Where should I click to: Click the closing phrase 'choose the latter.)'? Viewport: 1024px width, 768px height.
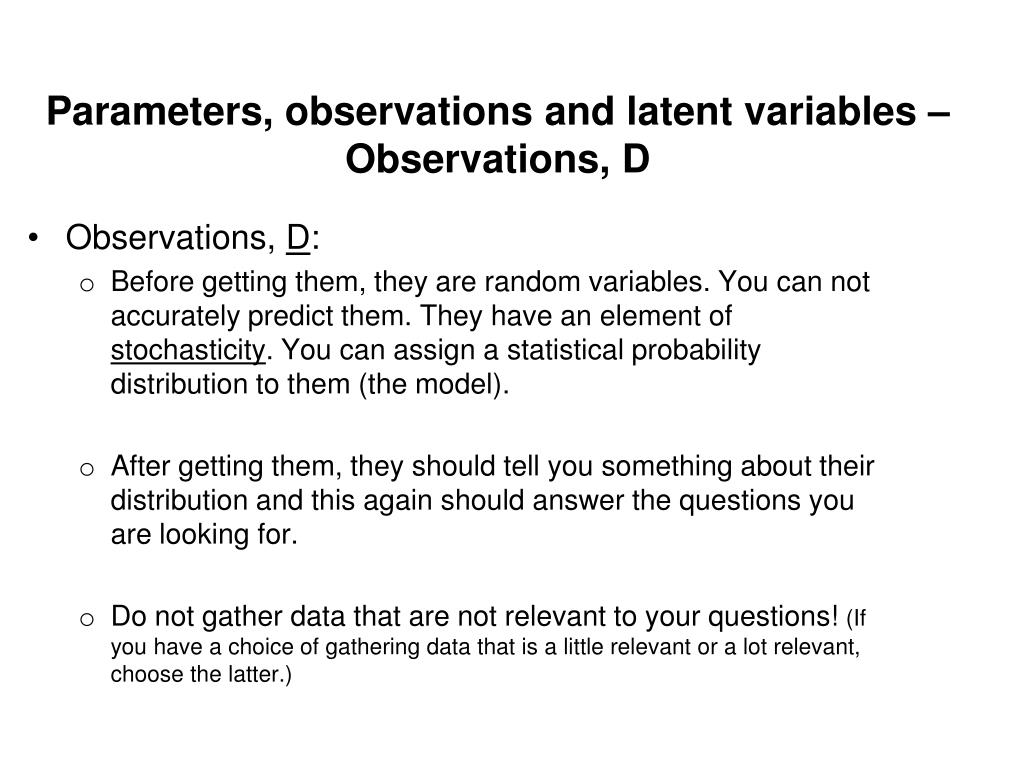(x=201, y=675)
